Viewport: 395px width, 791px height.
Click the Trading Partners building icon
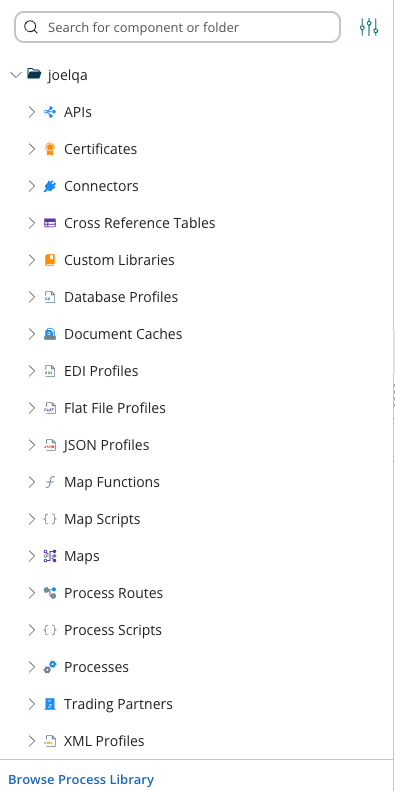coord(49,704)
